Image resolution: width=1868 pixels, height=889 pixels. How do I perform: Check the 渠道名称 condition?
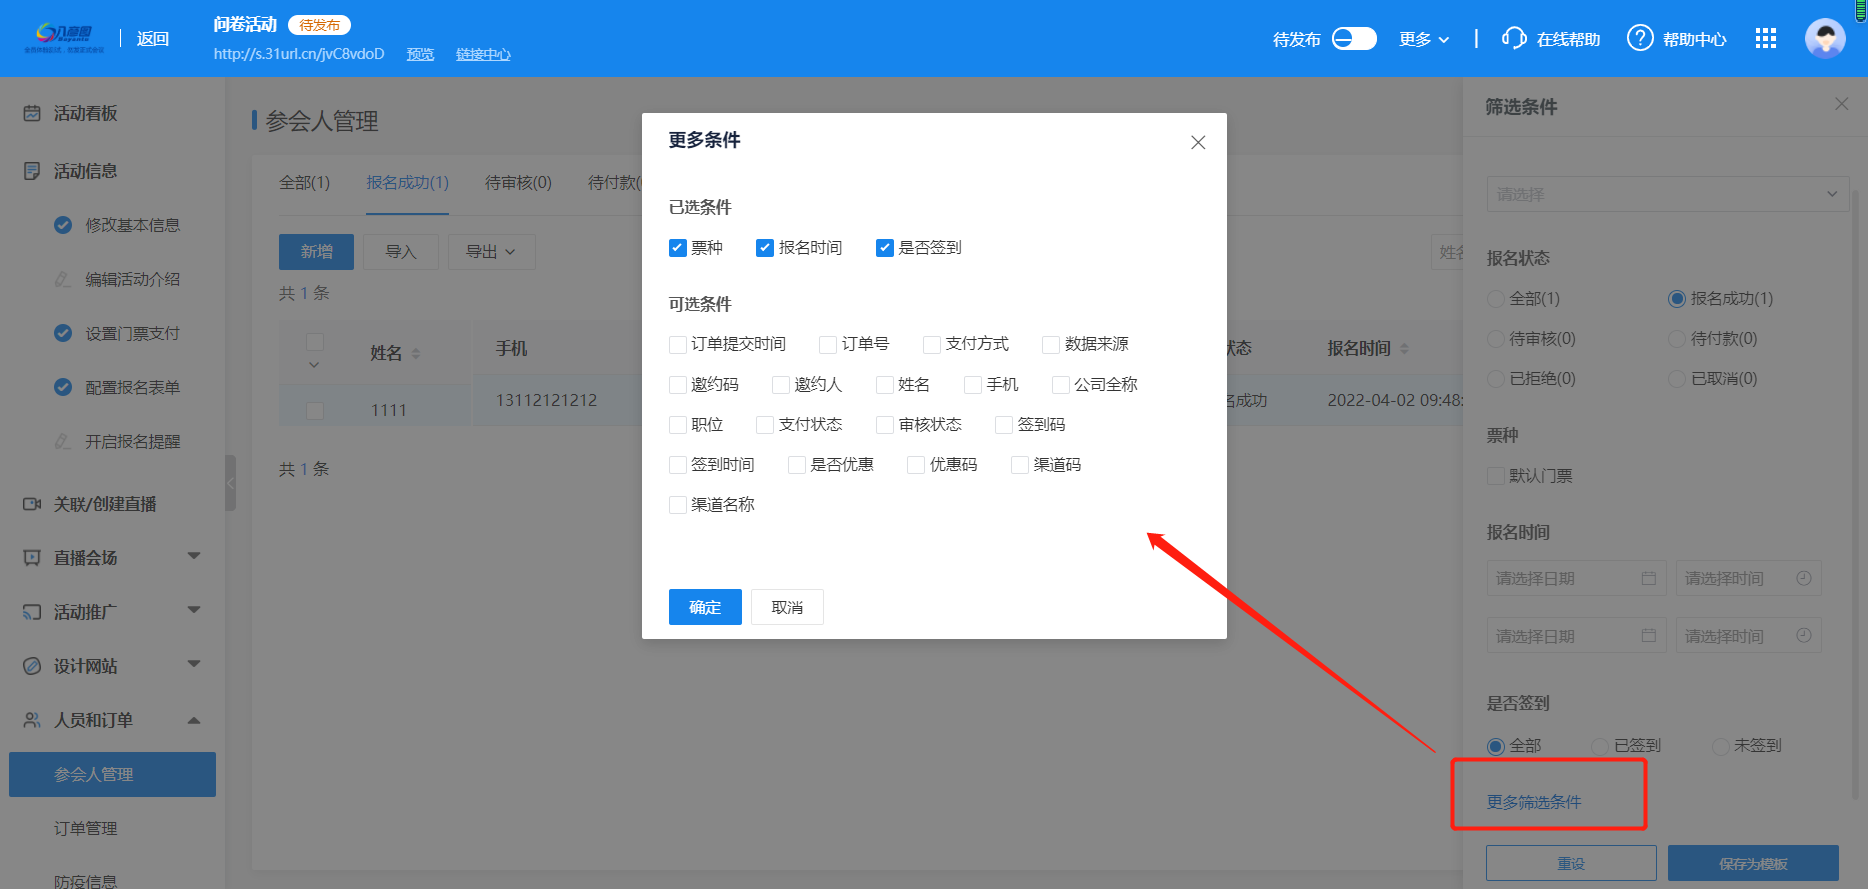[x=678, y=505]
